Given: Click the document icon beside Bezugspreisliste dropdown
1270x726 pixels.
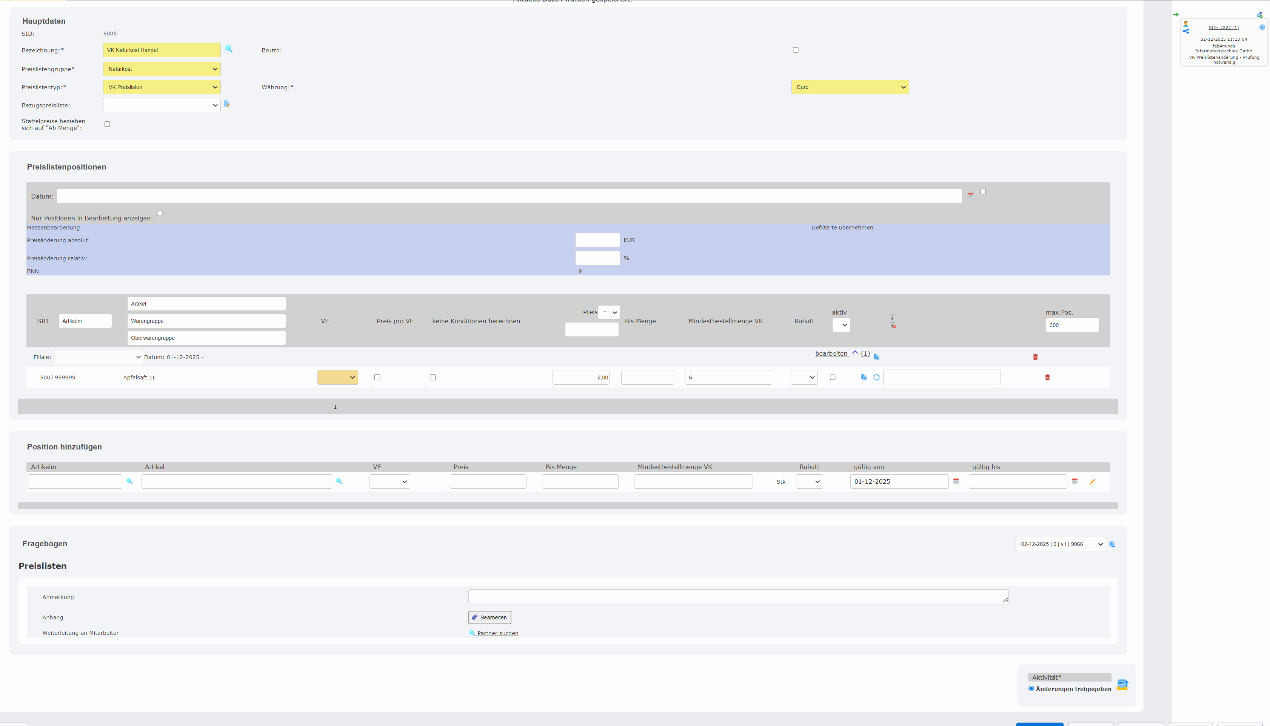Looking at the screenshot, I should [x=227, y=103].
